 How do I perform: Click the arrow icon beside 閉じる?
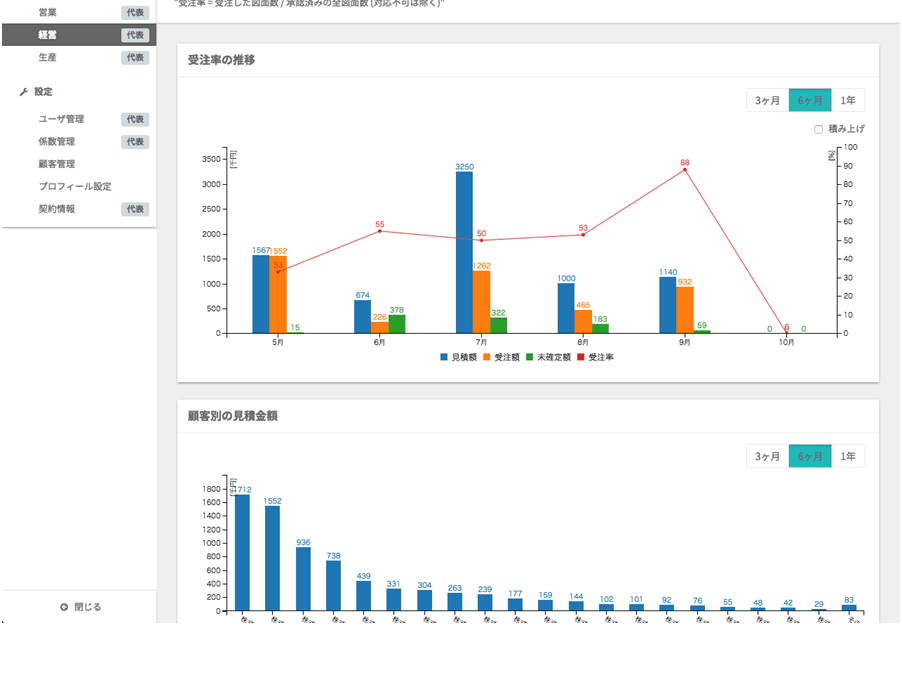[64, 607]
